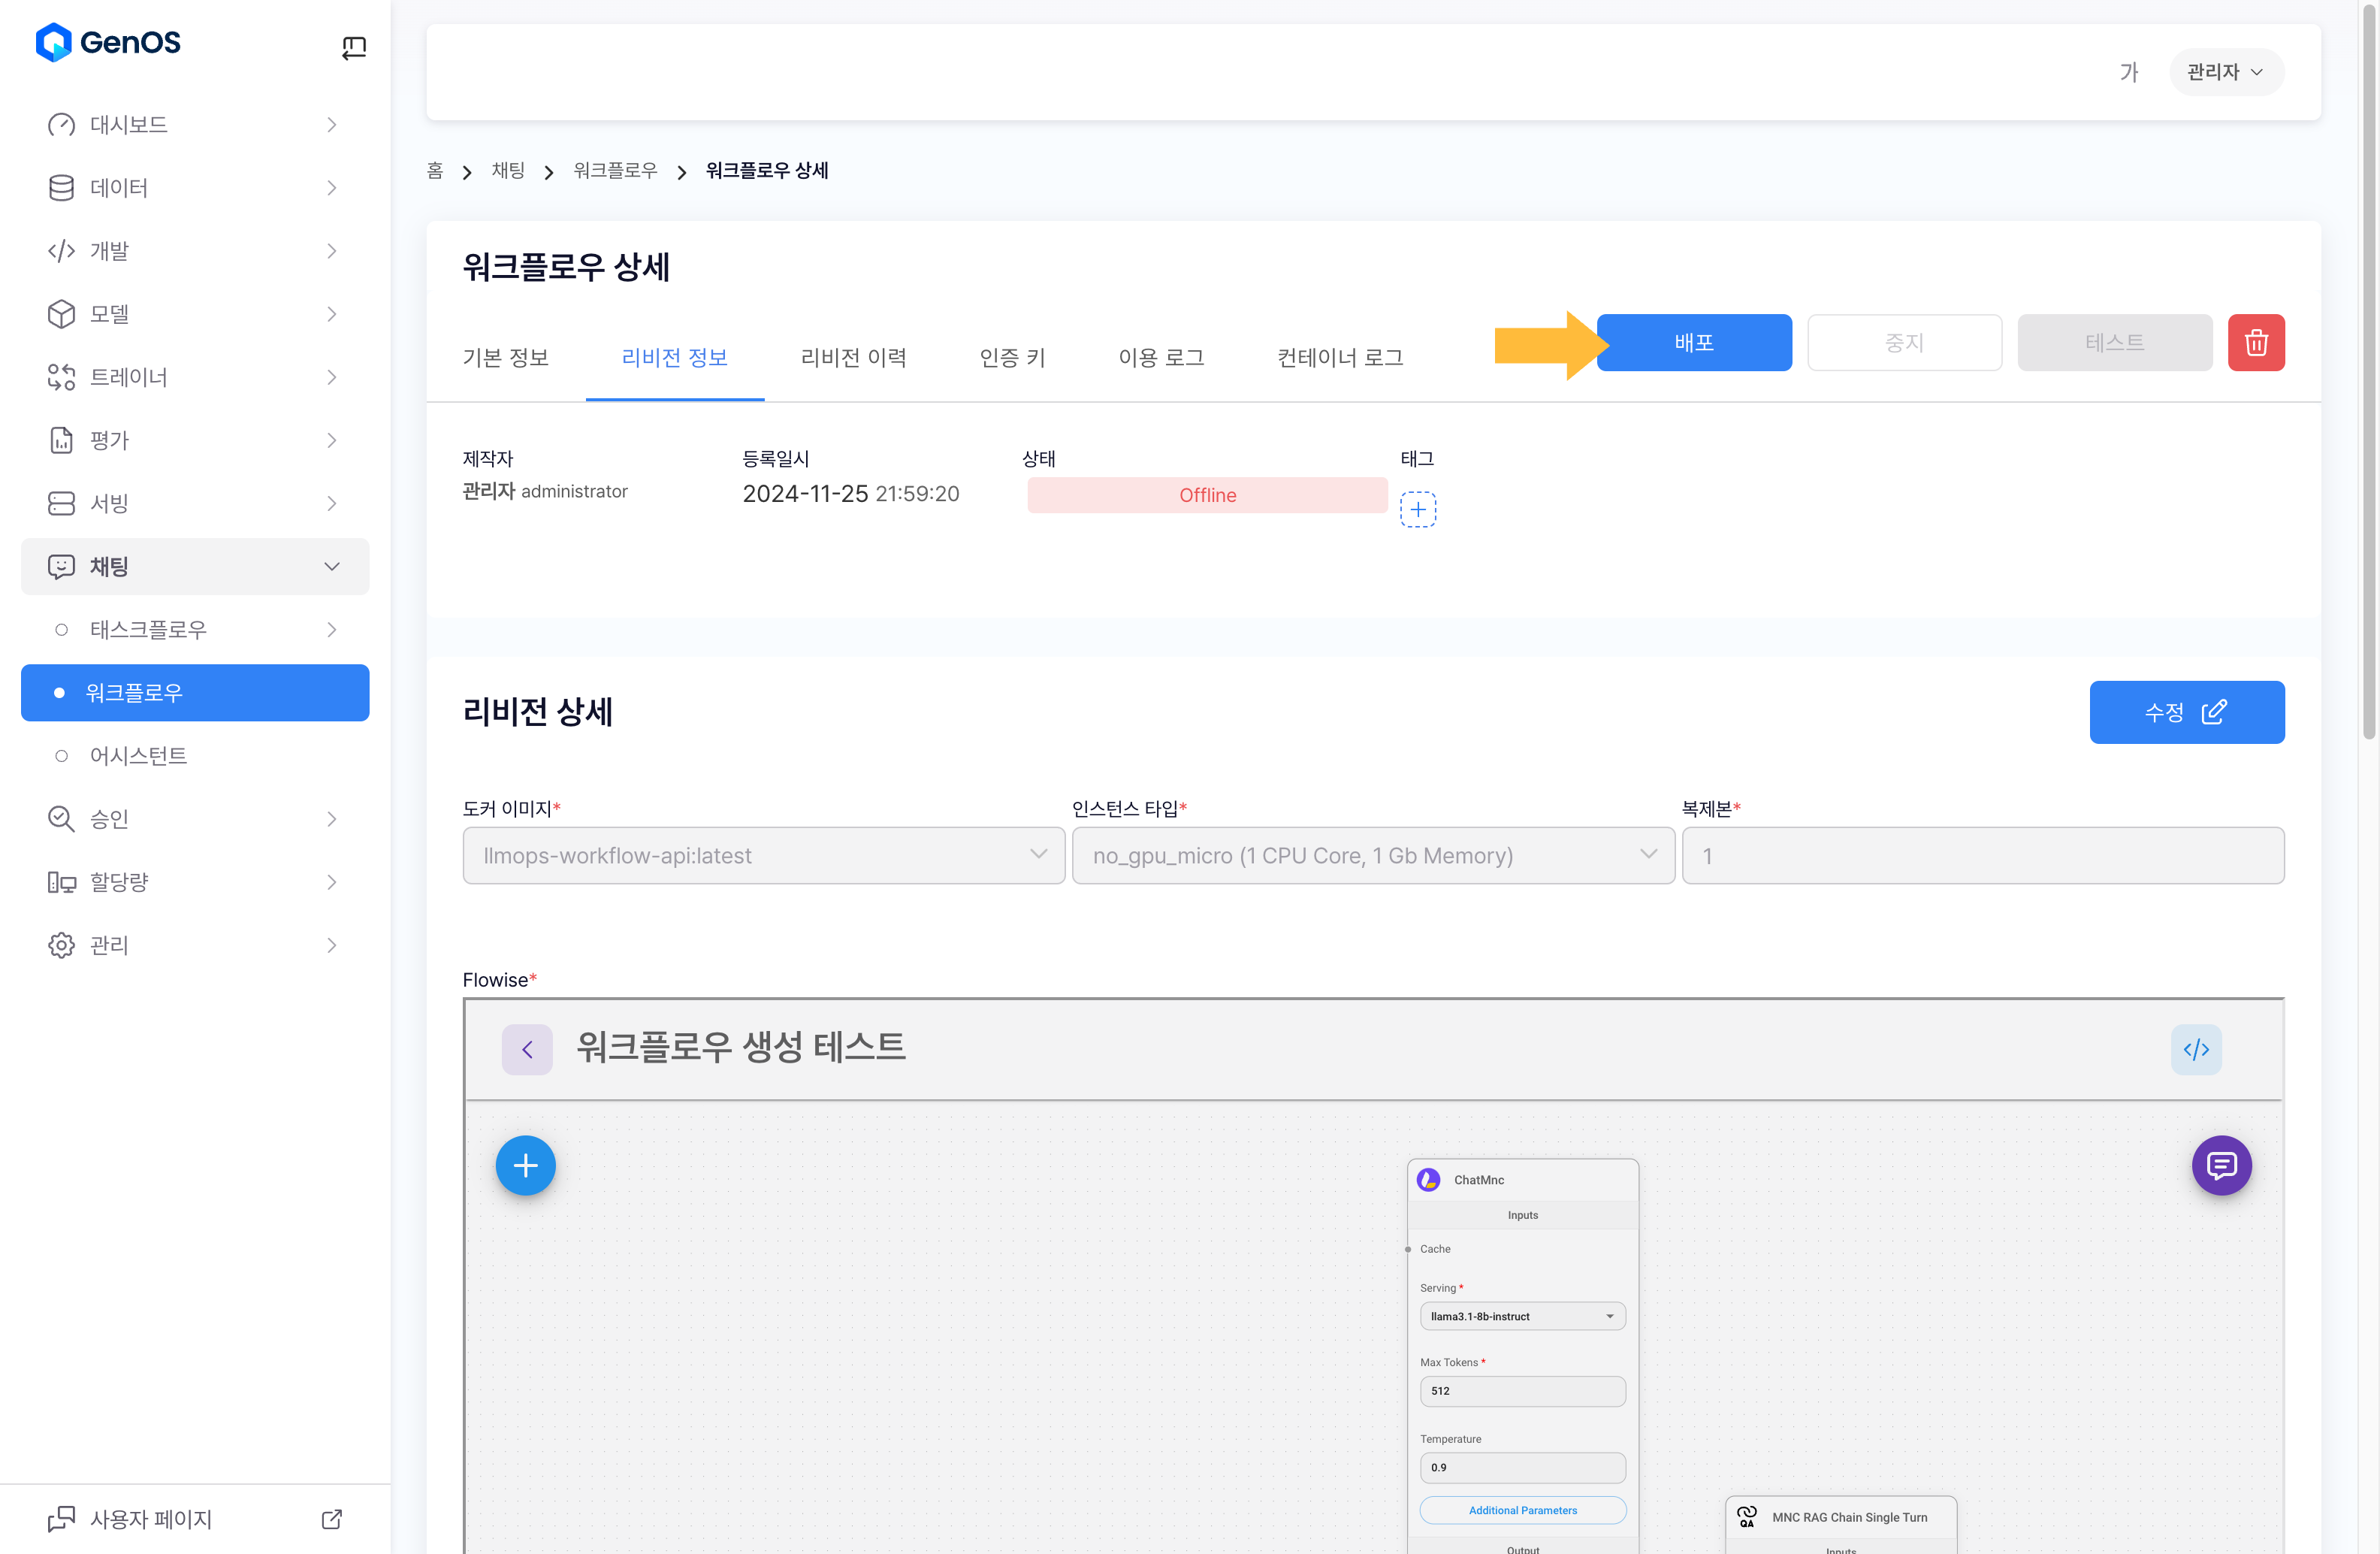This screenshot has height=1554, width=2380.
Task: Click the 가 font size icon
Action: pos(2128,72)
